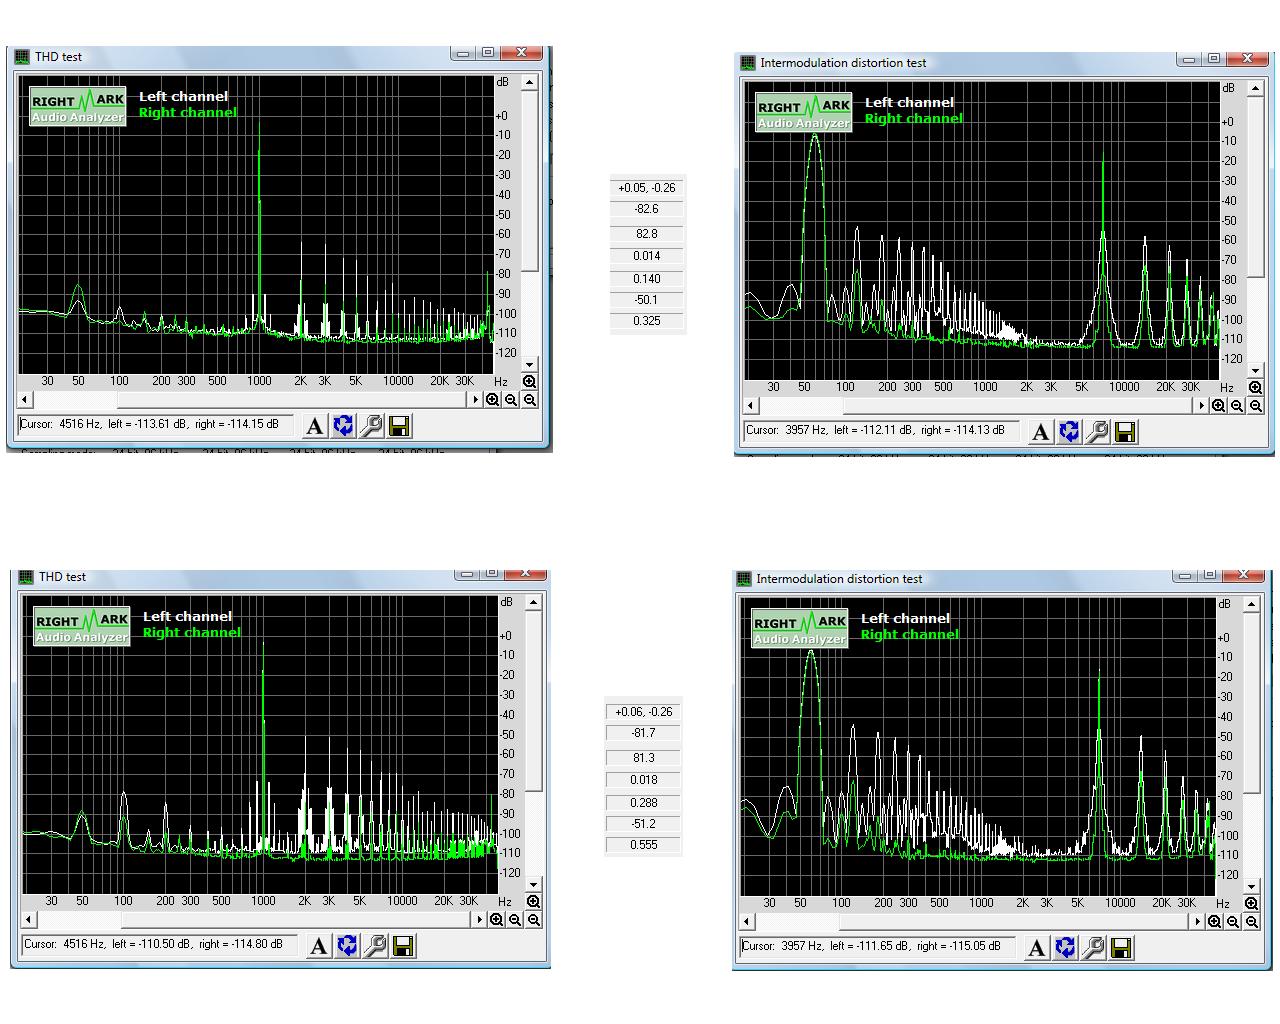
Task: Open wrench options in lower THD test window
Action: tap(375, 946)
